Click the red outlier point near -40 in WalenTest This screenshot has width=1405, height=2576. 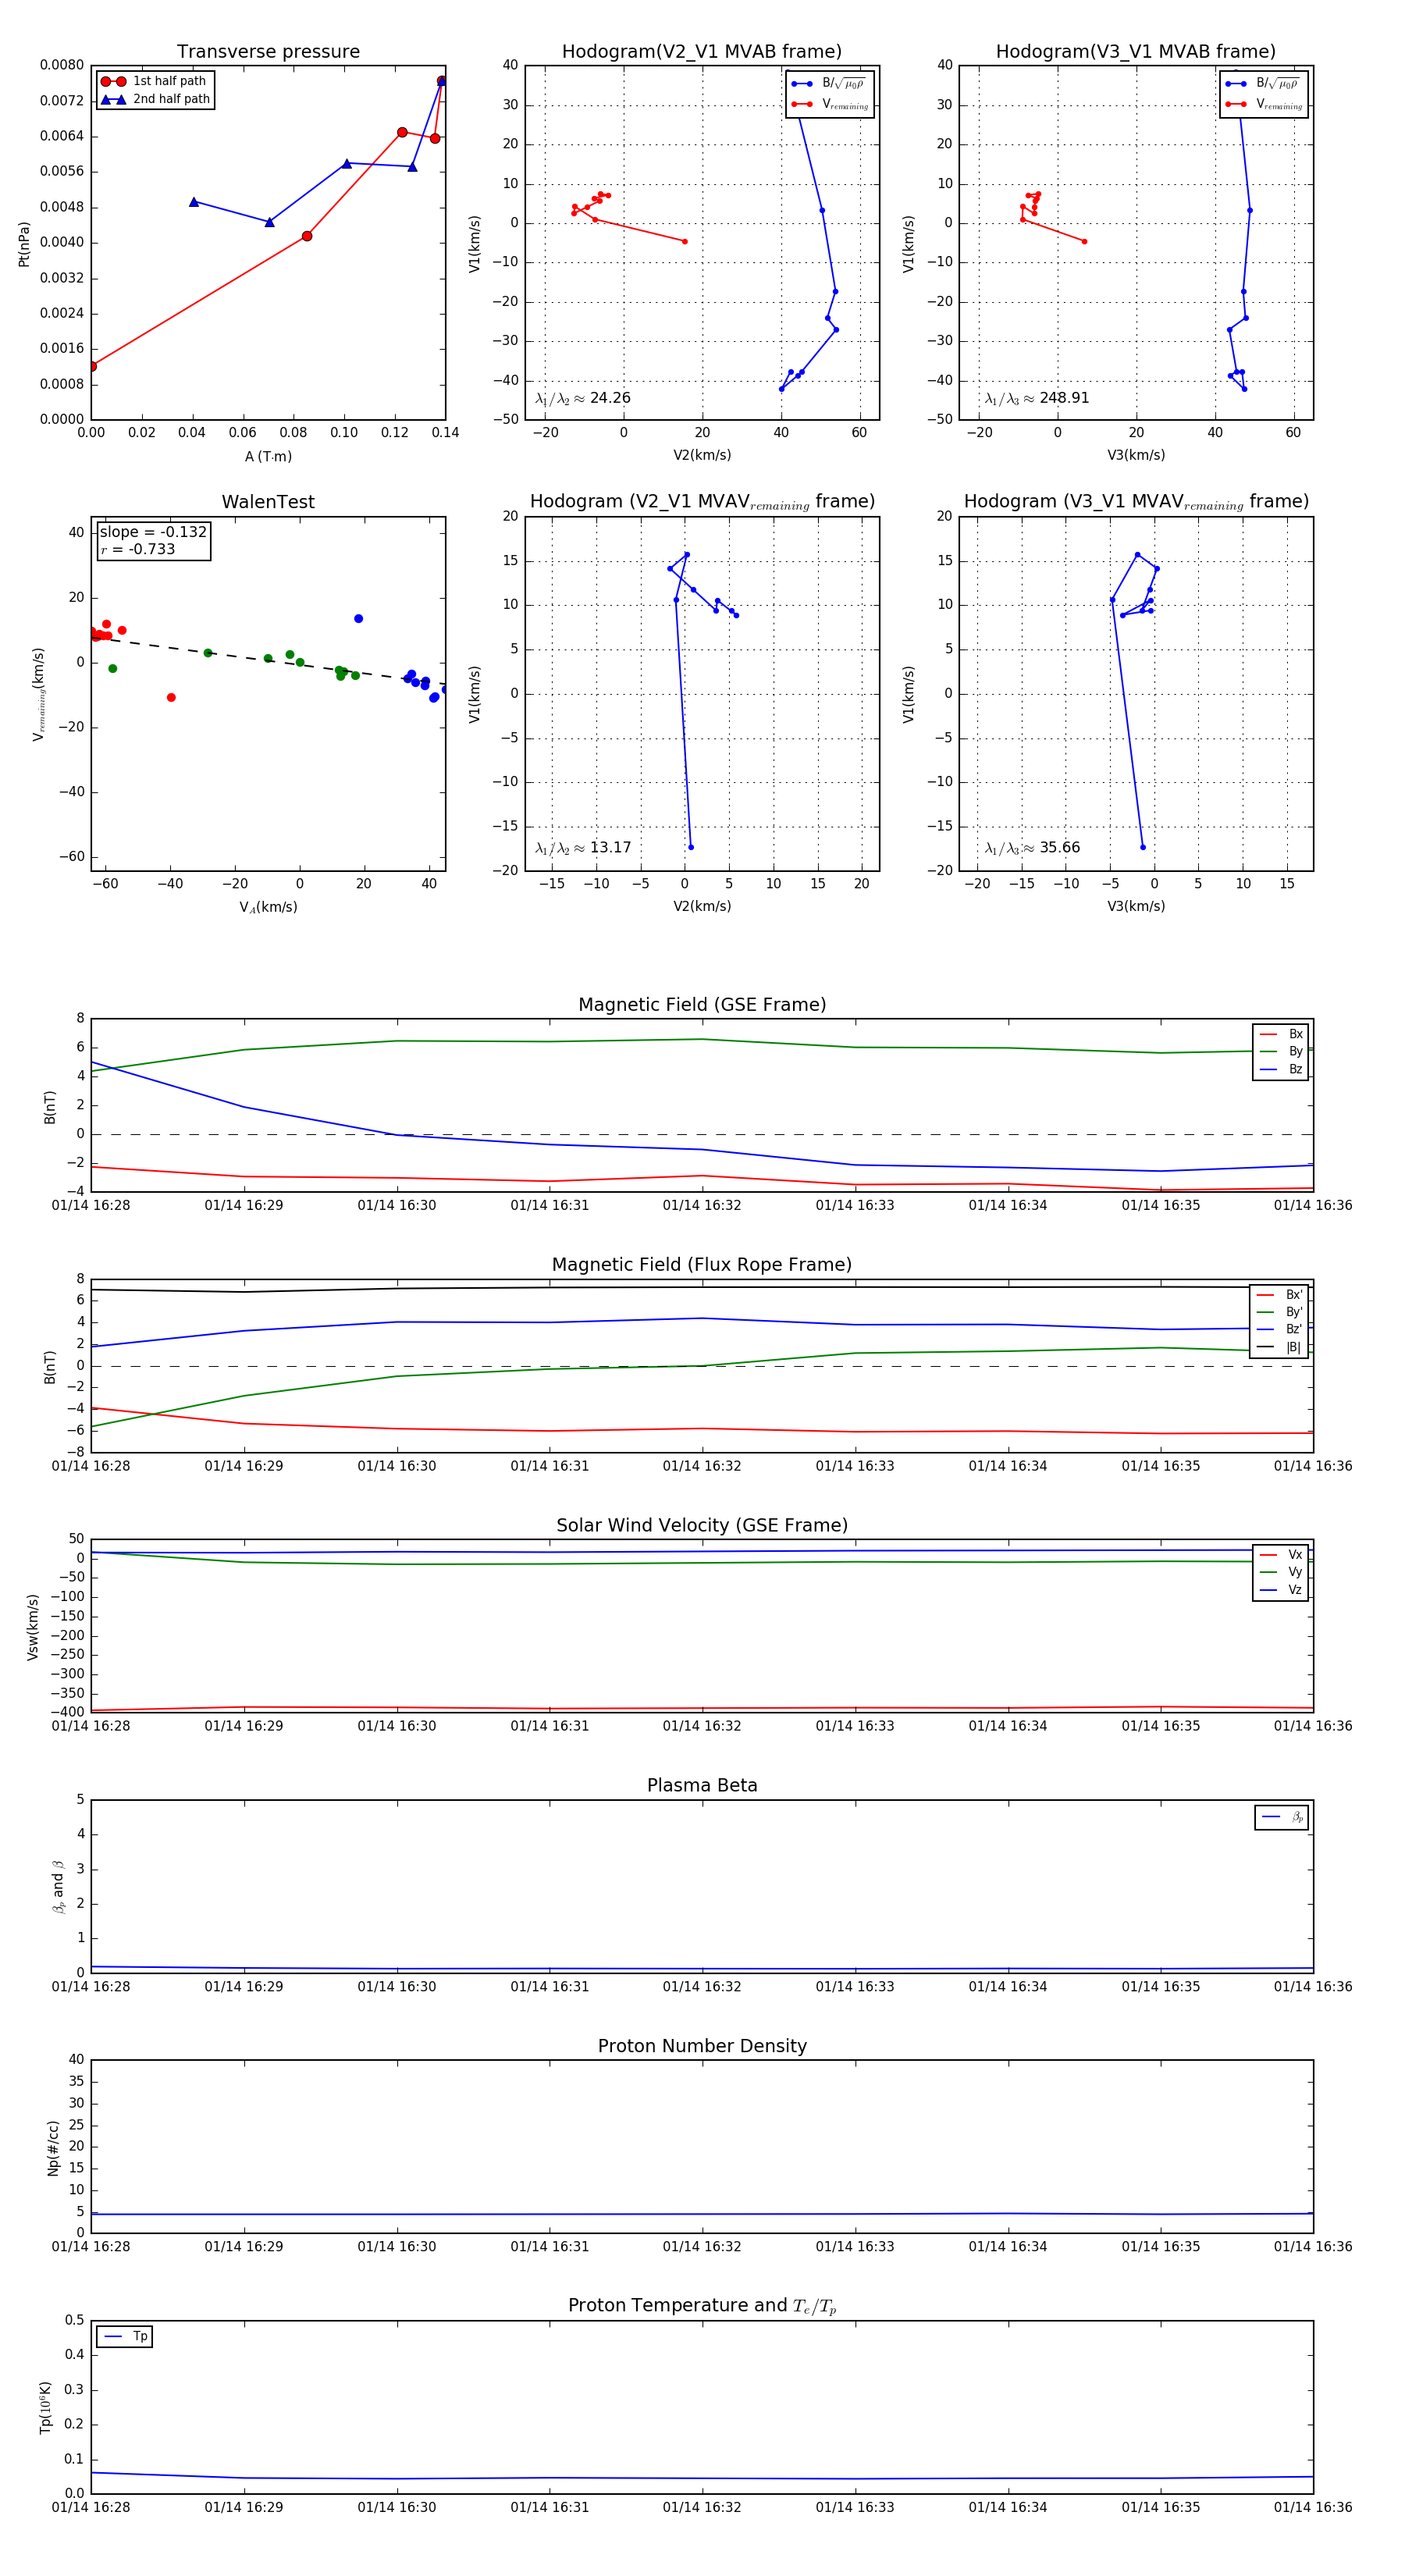tap(171, 697)
